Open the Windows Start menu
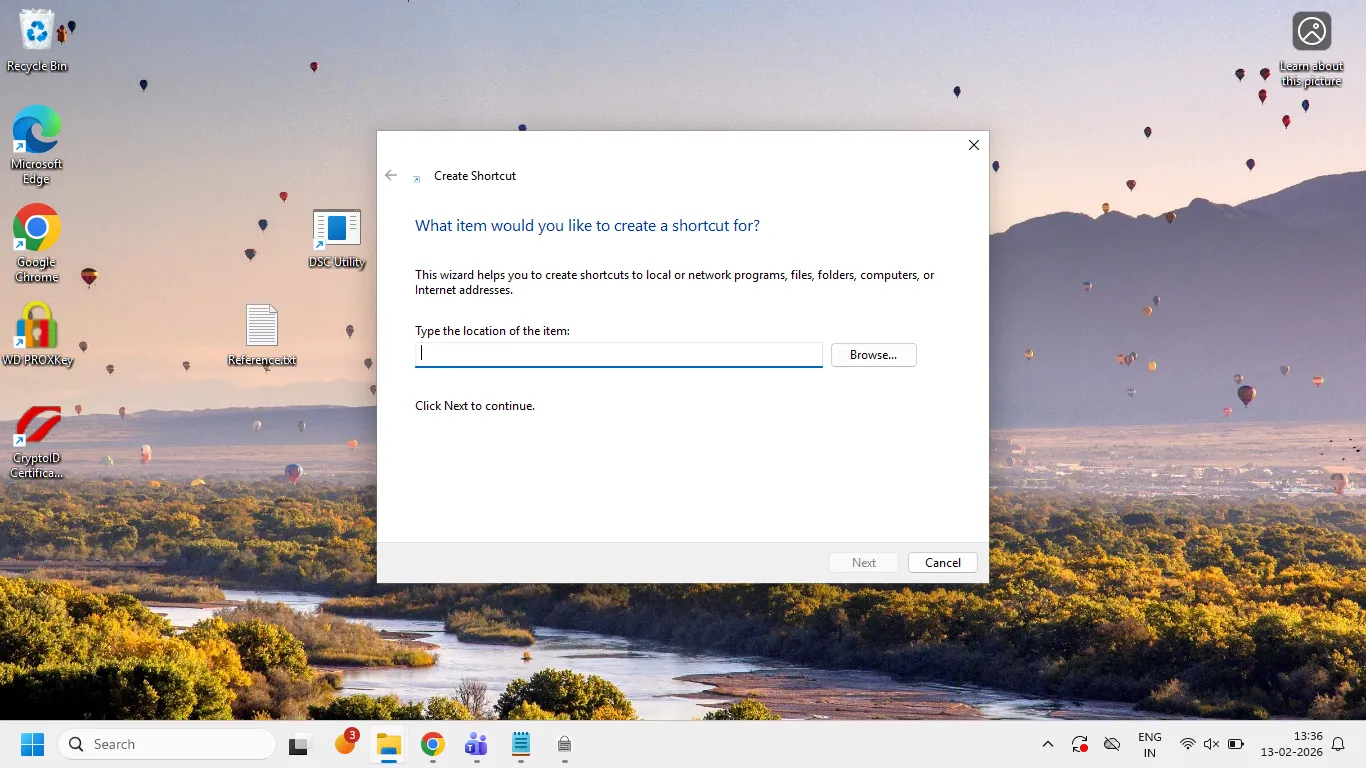 click(x=33, y=744)
